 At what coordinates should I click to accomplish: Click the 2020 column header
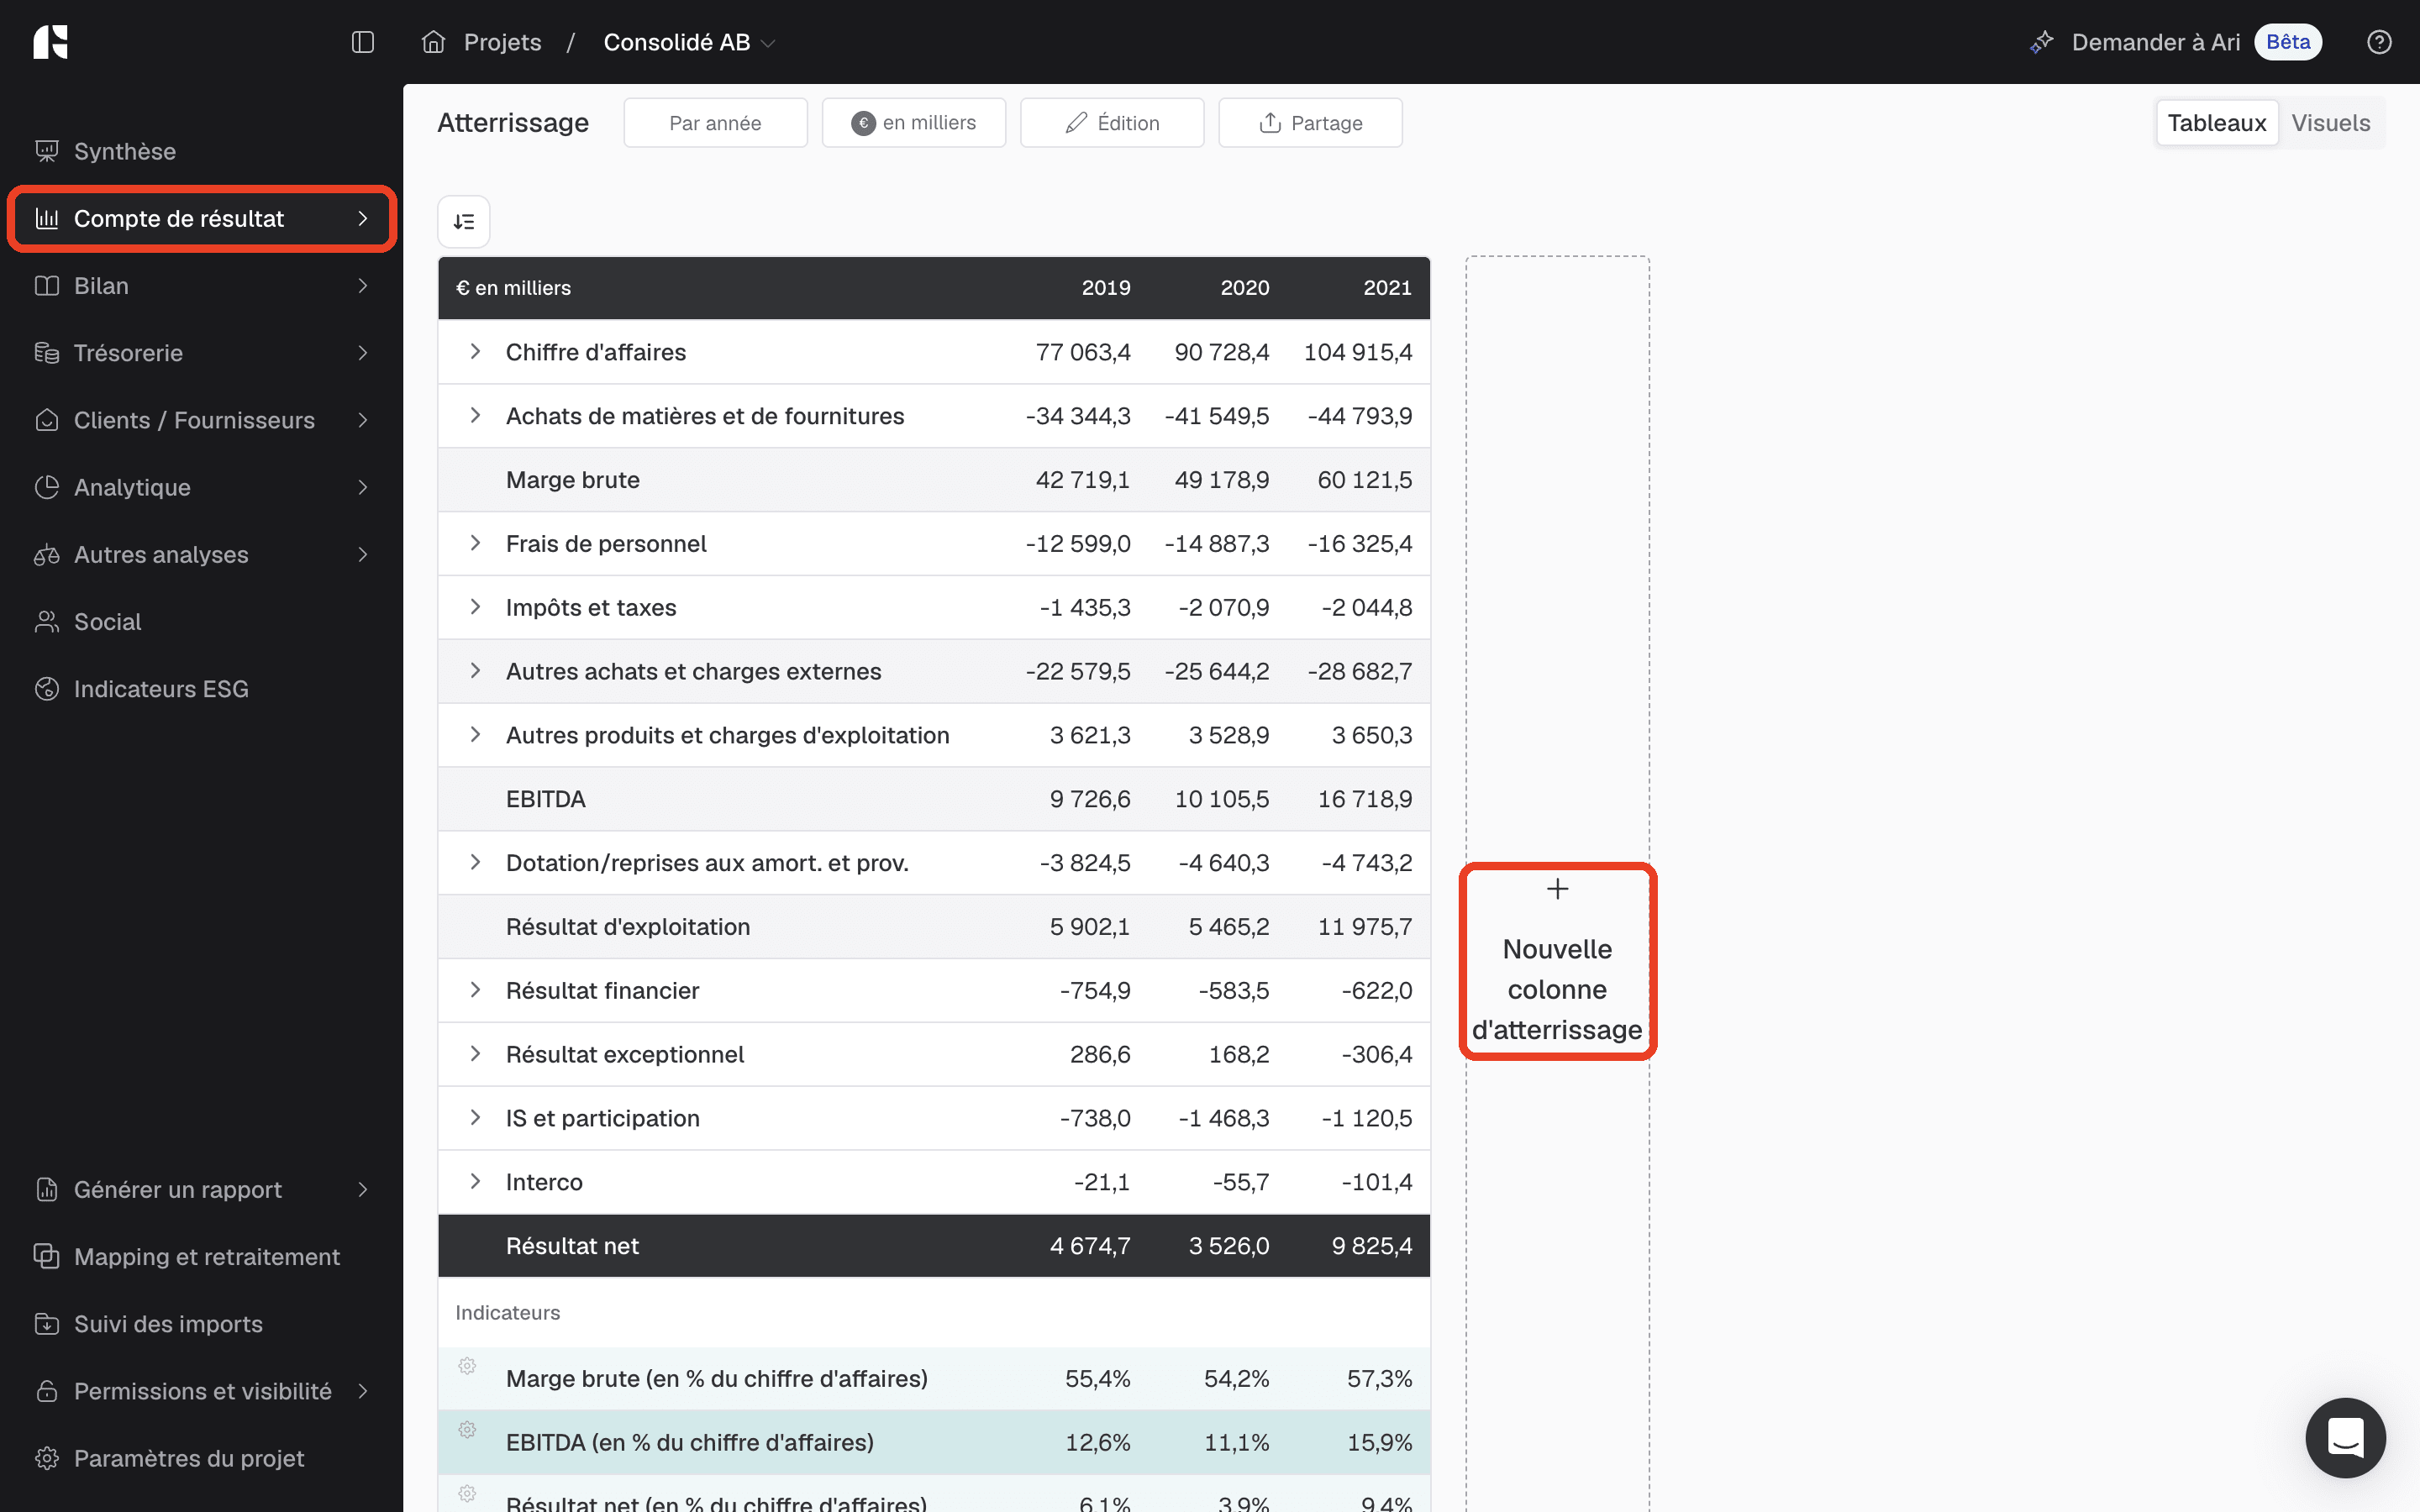pyautogui.click(x=1245, y=288)
